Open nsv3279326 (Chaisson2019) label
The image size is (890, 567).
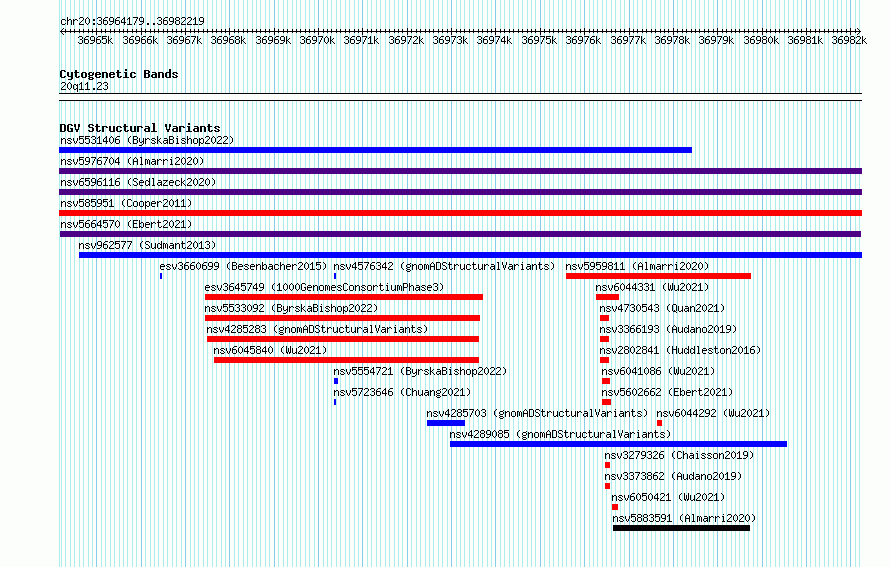tap(679, 455)
